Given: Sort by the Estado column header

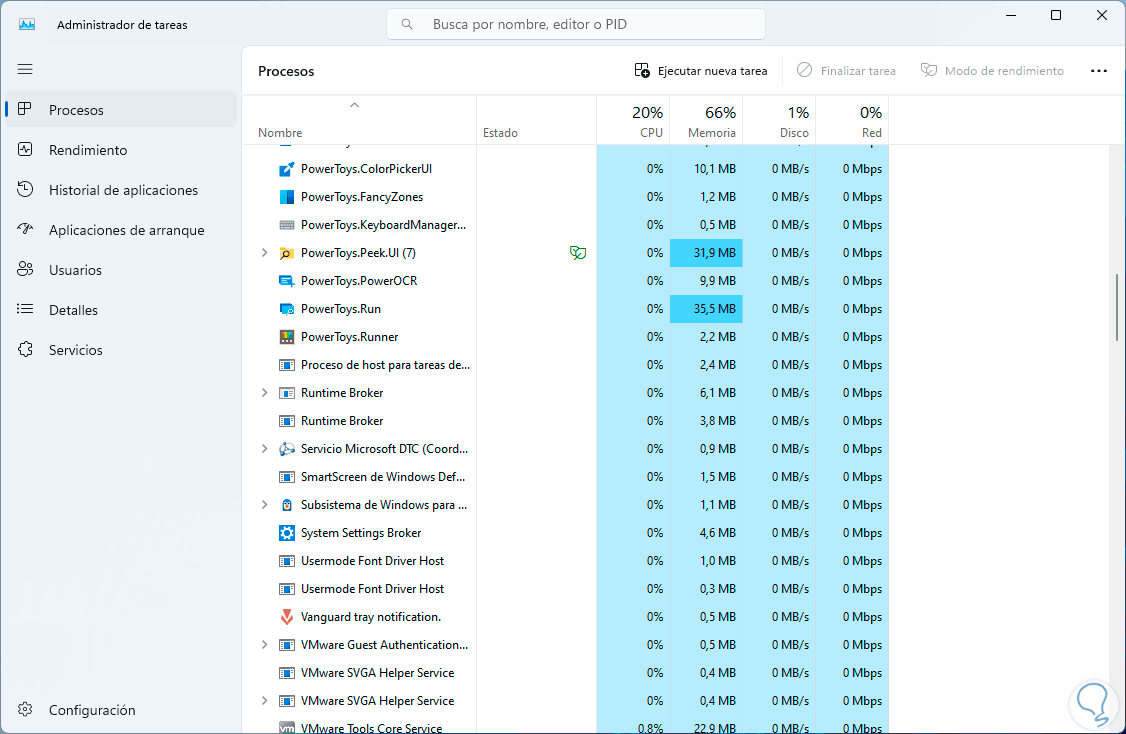Looking at the screenshot, I should coord(536,121).
